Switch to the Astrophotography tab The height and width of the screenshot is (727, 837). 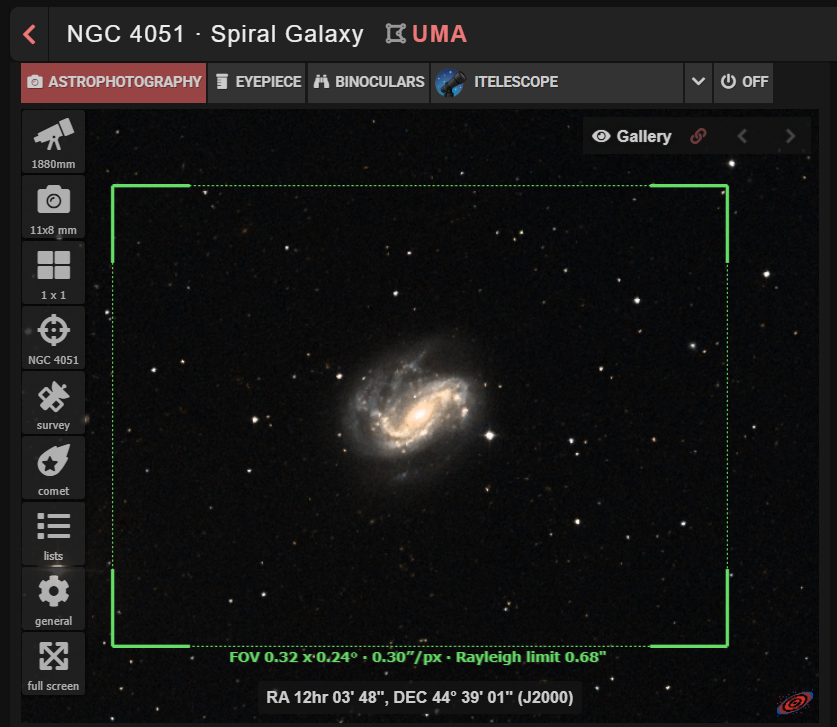(x=114, y=82)
